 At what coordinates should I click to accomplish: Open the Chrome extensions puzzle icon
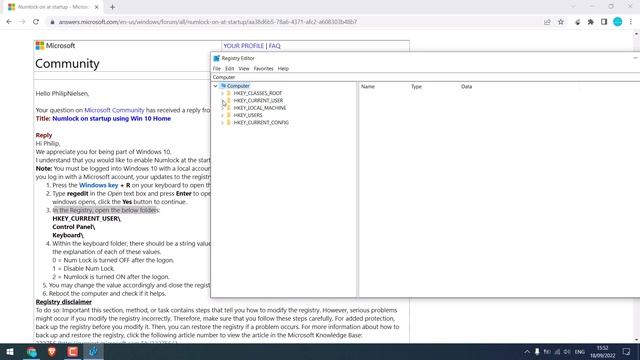coord(591,22)
